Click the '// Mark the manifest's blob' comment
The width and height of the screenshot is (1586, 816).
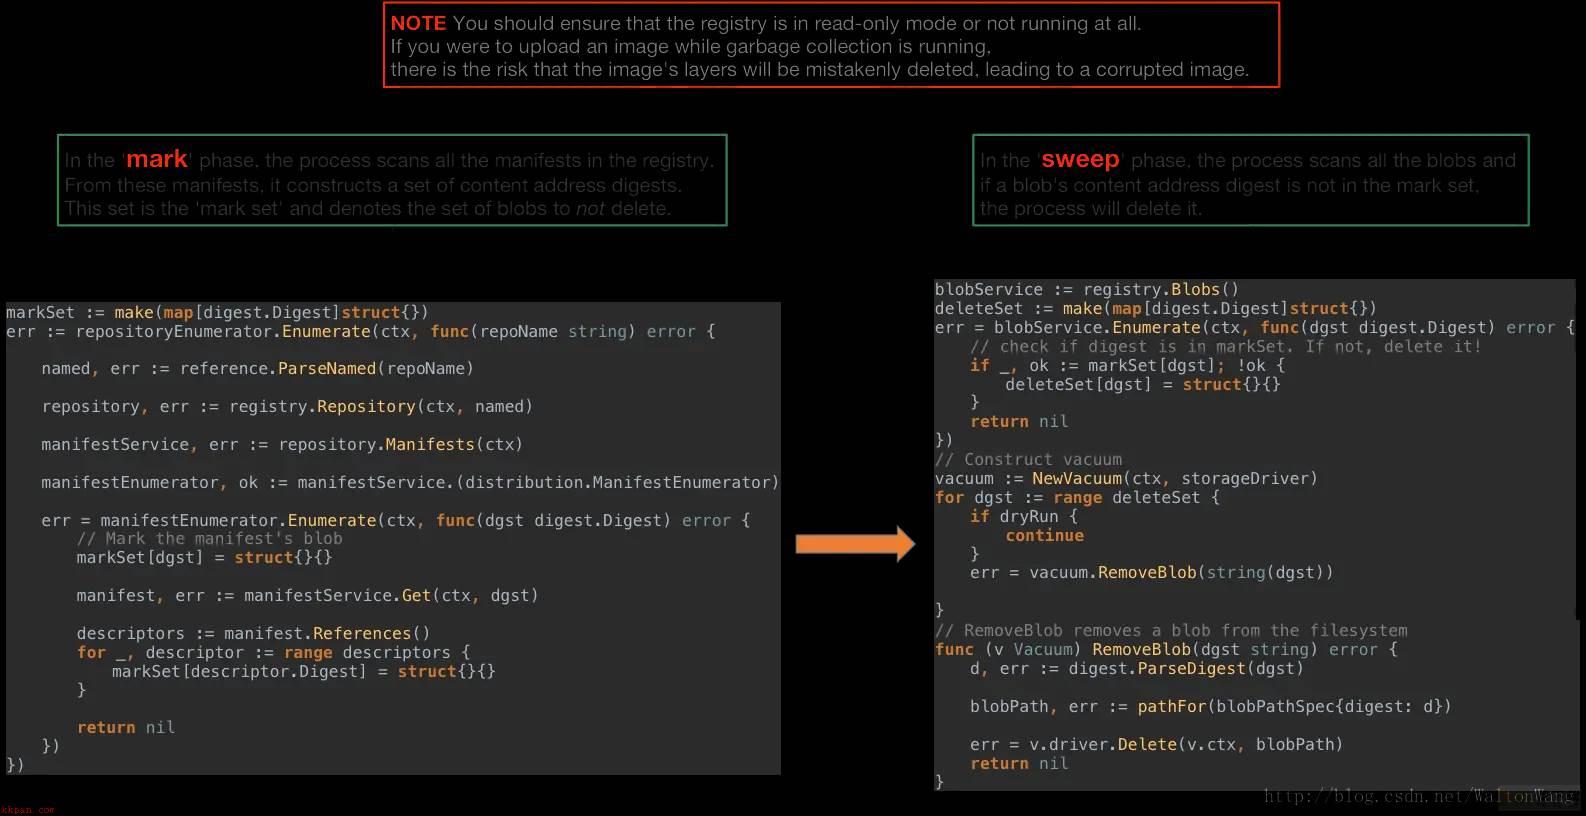(209, 538)
